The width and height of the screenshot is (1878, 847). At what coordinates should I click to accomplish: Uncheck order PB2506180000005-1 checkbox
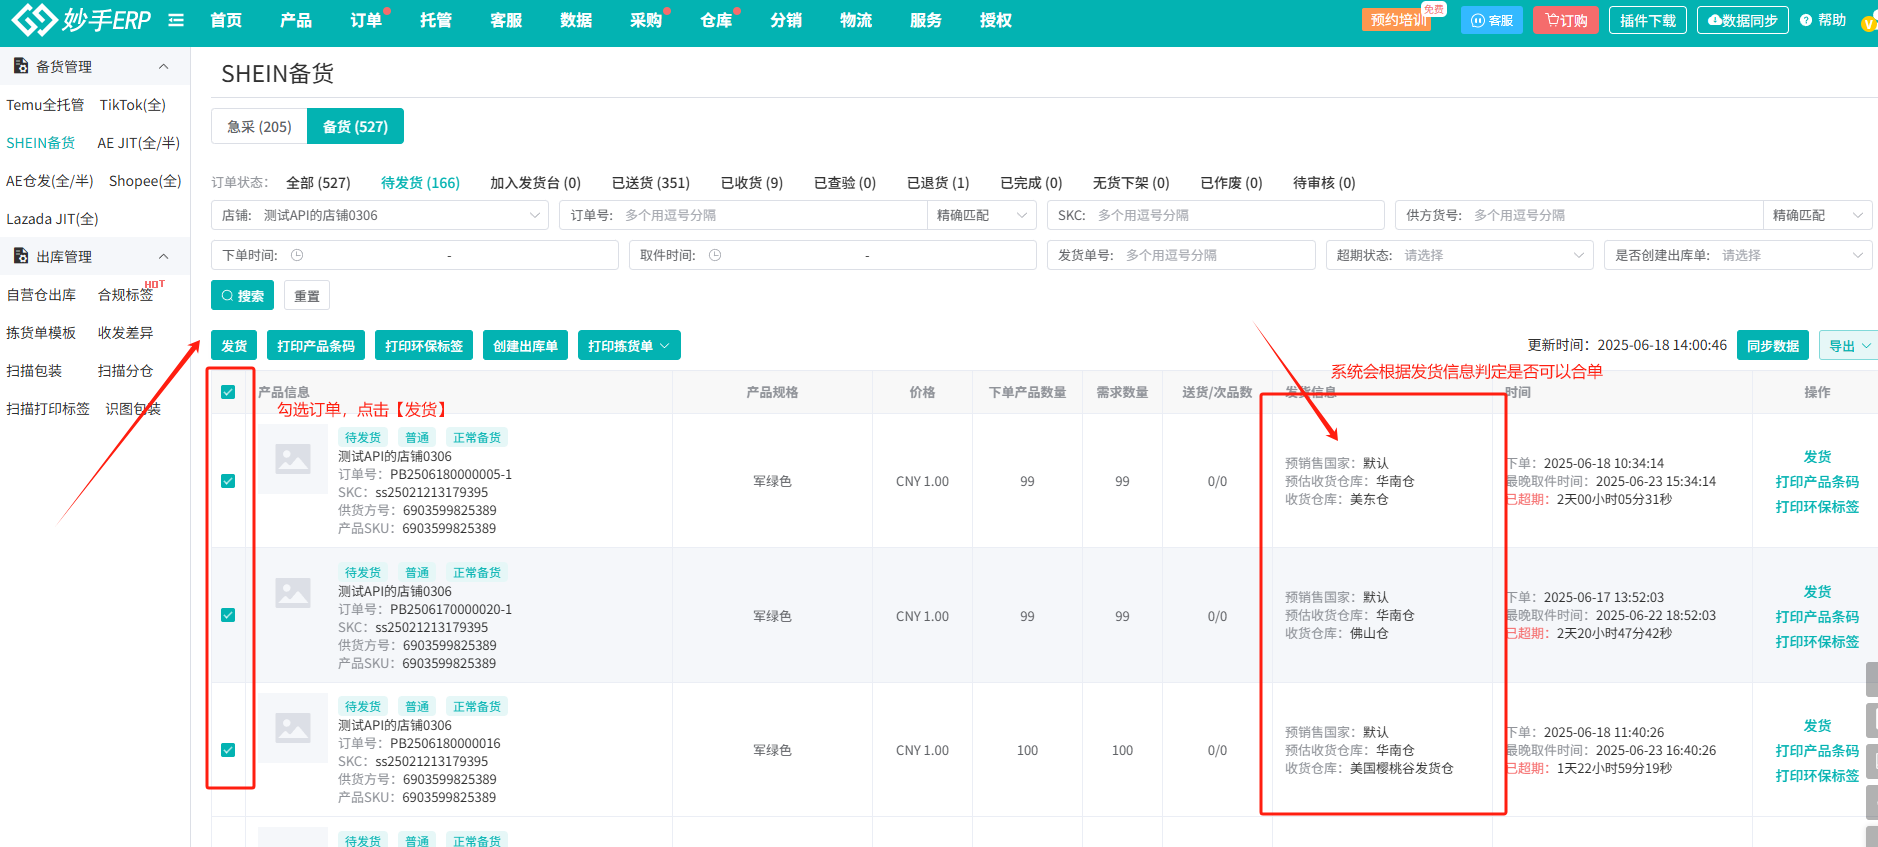click(x=228, y=481)
